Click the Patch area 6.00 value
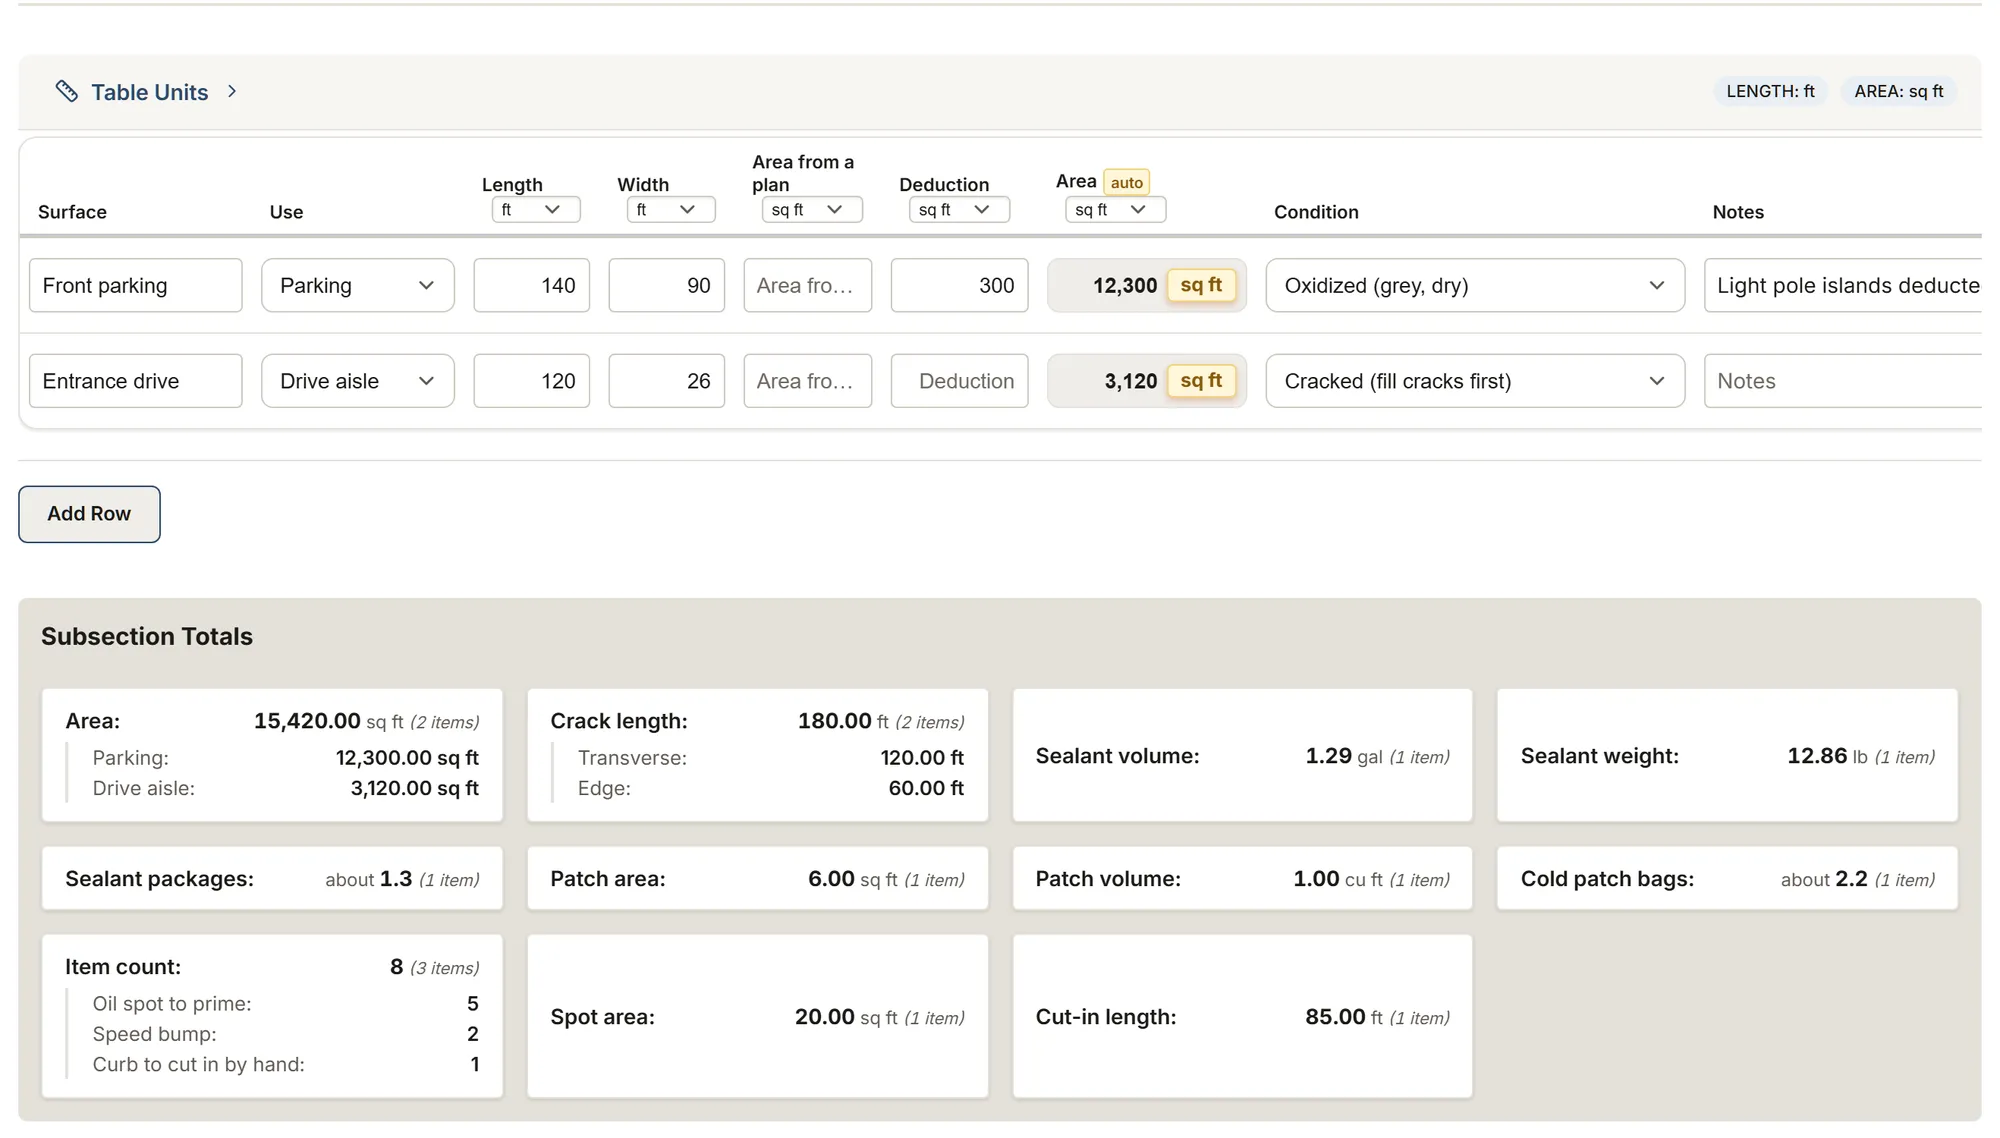Screen dimensions: 2000x1138 click(831, 879)
